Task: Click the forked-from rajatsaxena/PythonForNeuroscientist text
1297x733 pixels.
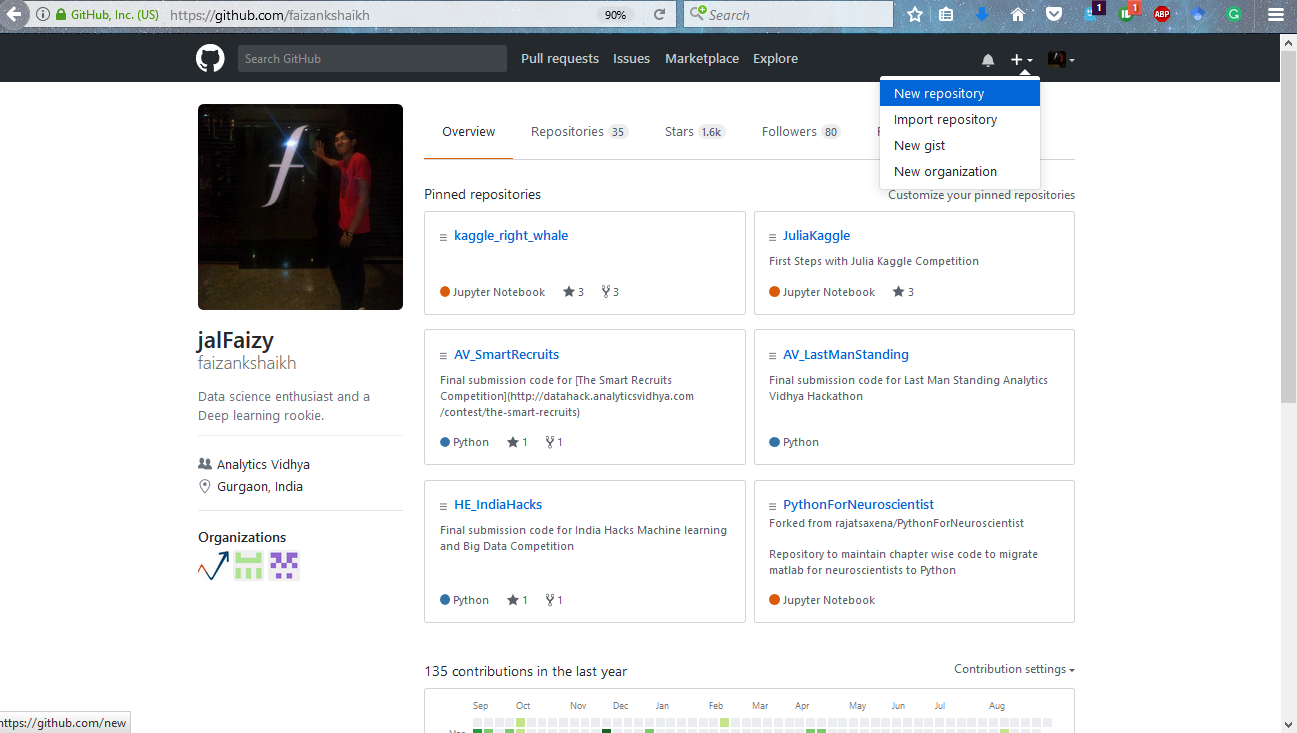Action: pyautogui.click(x=896, y=523)
